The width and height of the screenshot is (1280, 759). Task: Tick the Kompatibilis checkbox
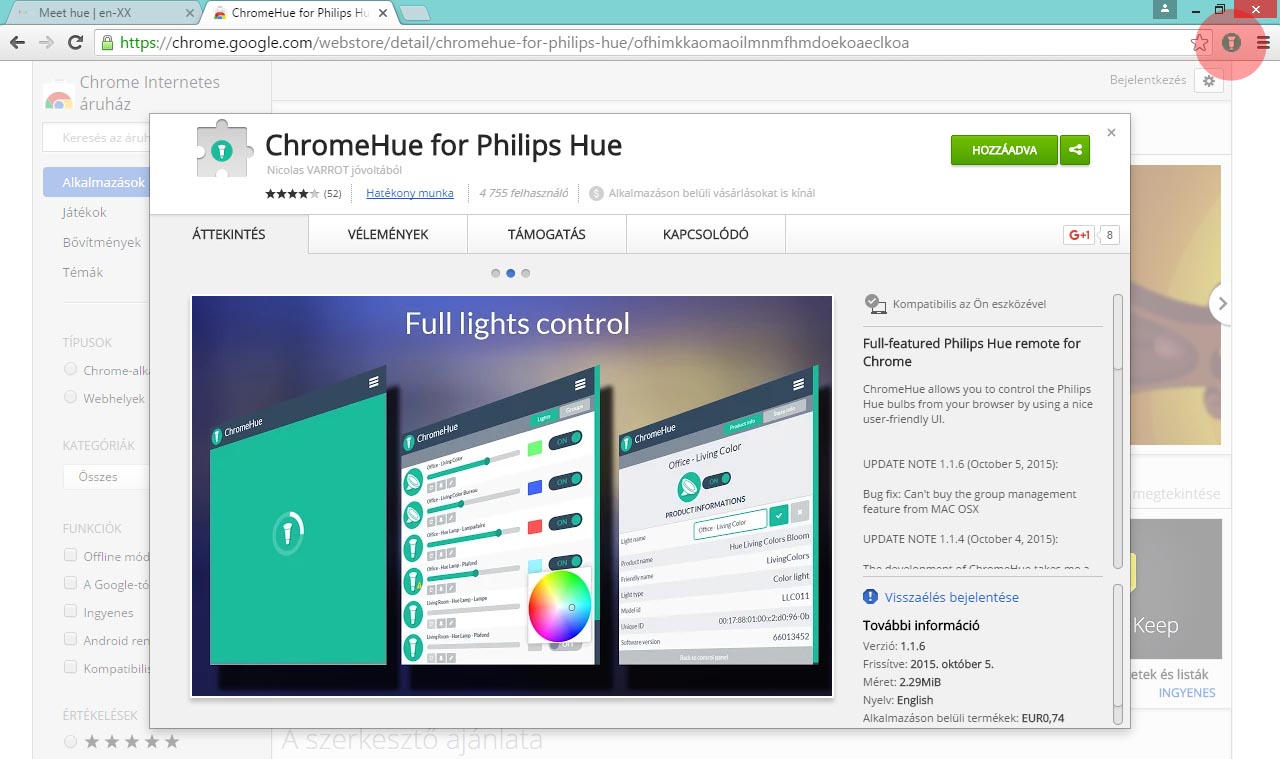click(70, 667)
